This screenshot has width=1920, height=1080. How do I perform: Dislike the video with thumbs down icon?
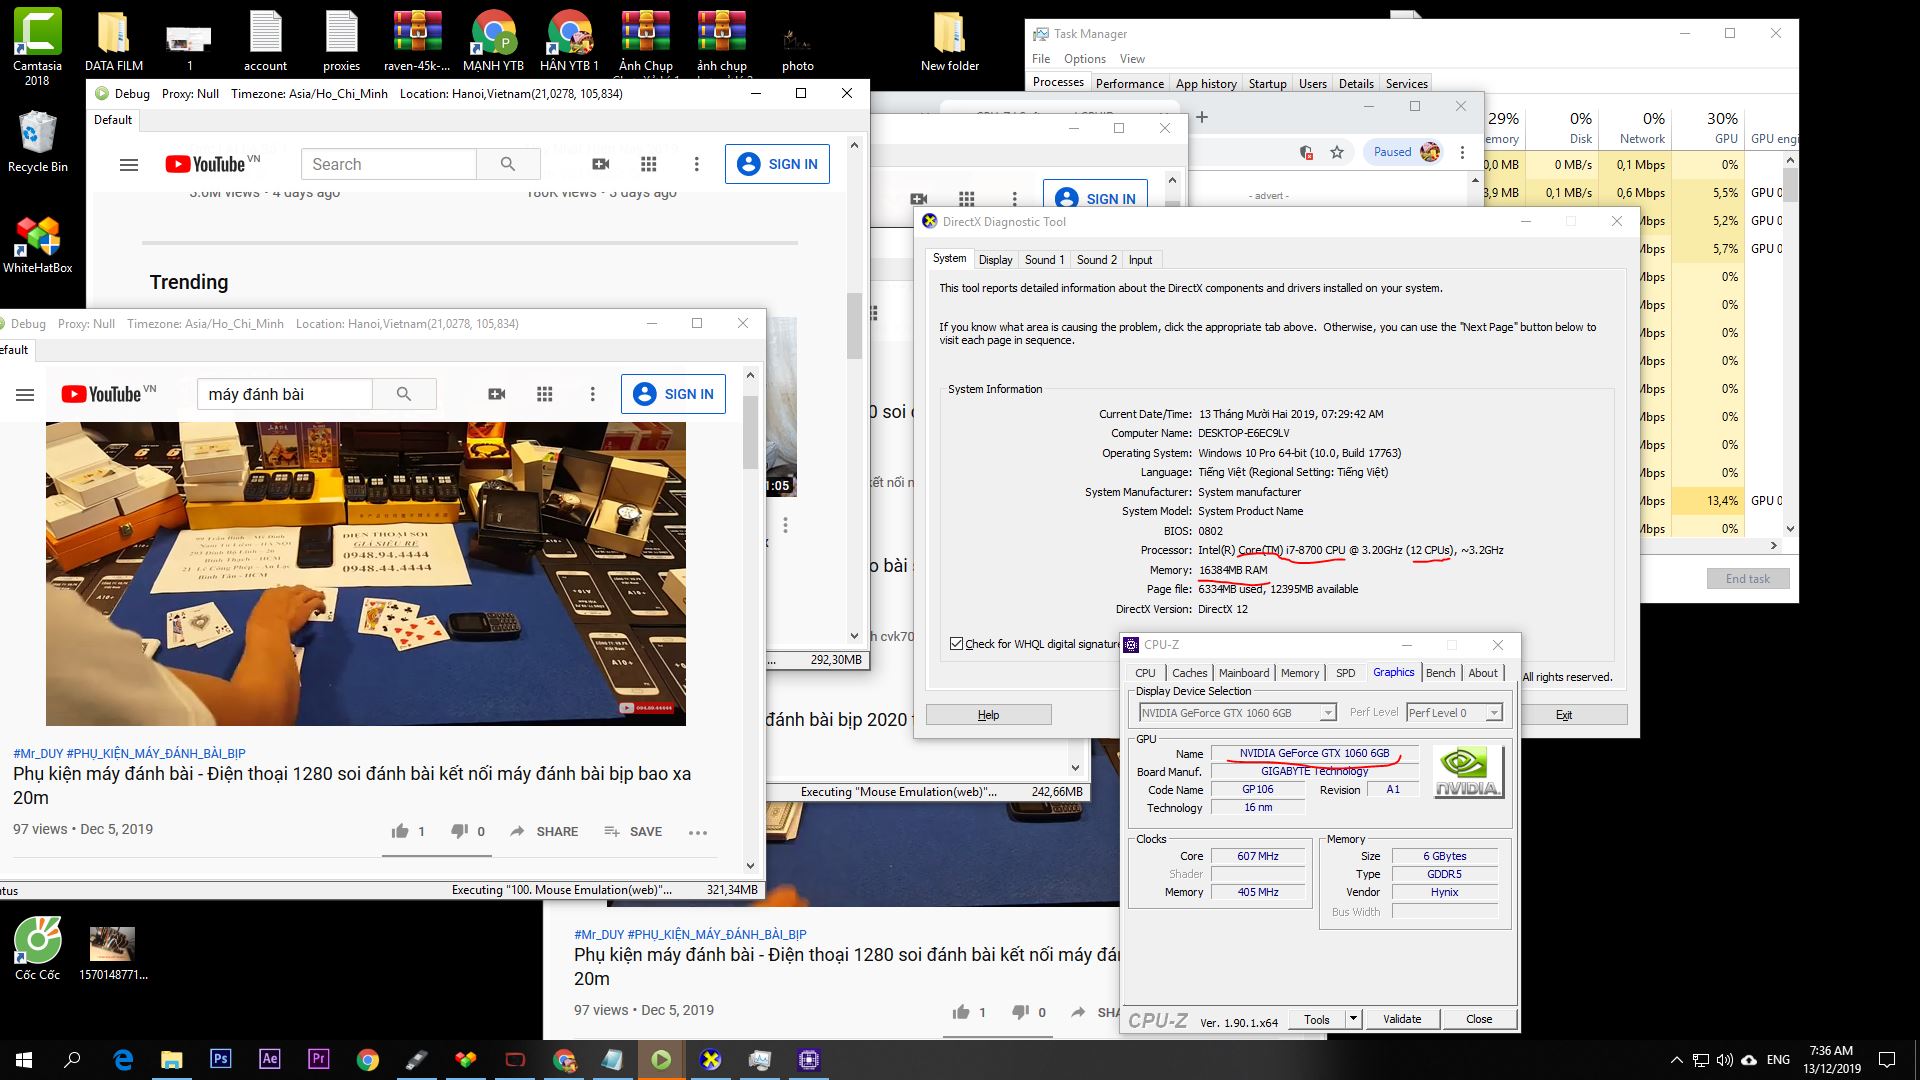click(x=460, y=831)
